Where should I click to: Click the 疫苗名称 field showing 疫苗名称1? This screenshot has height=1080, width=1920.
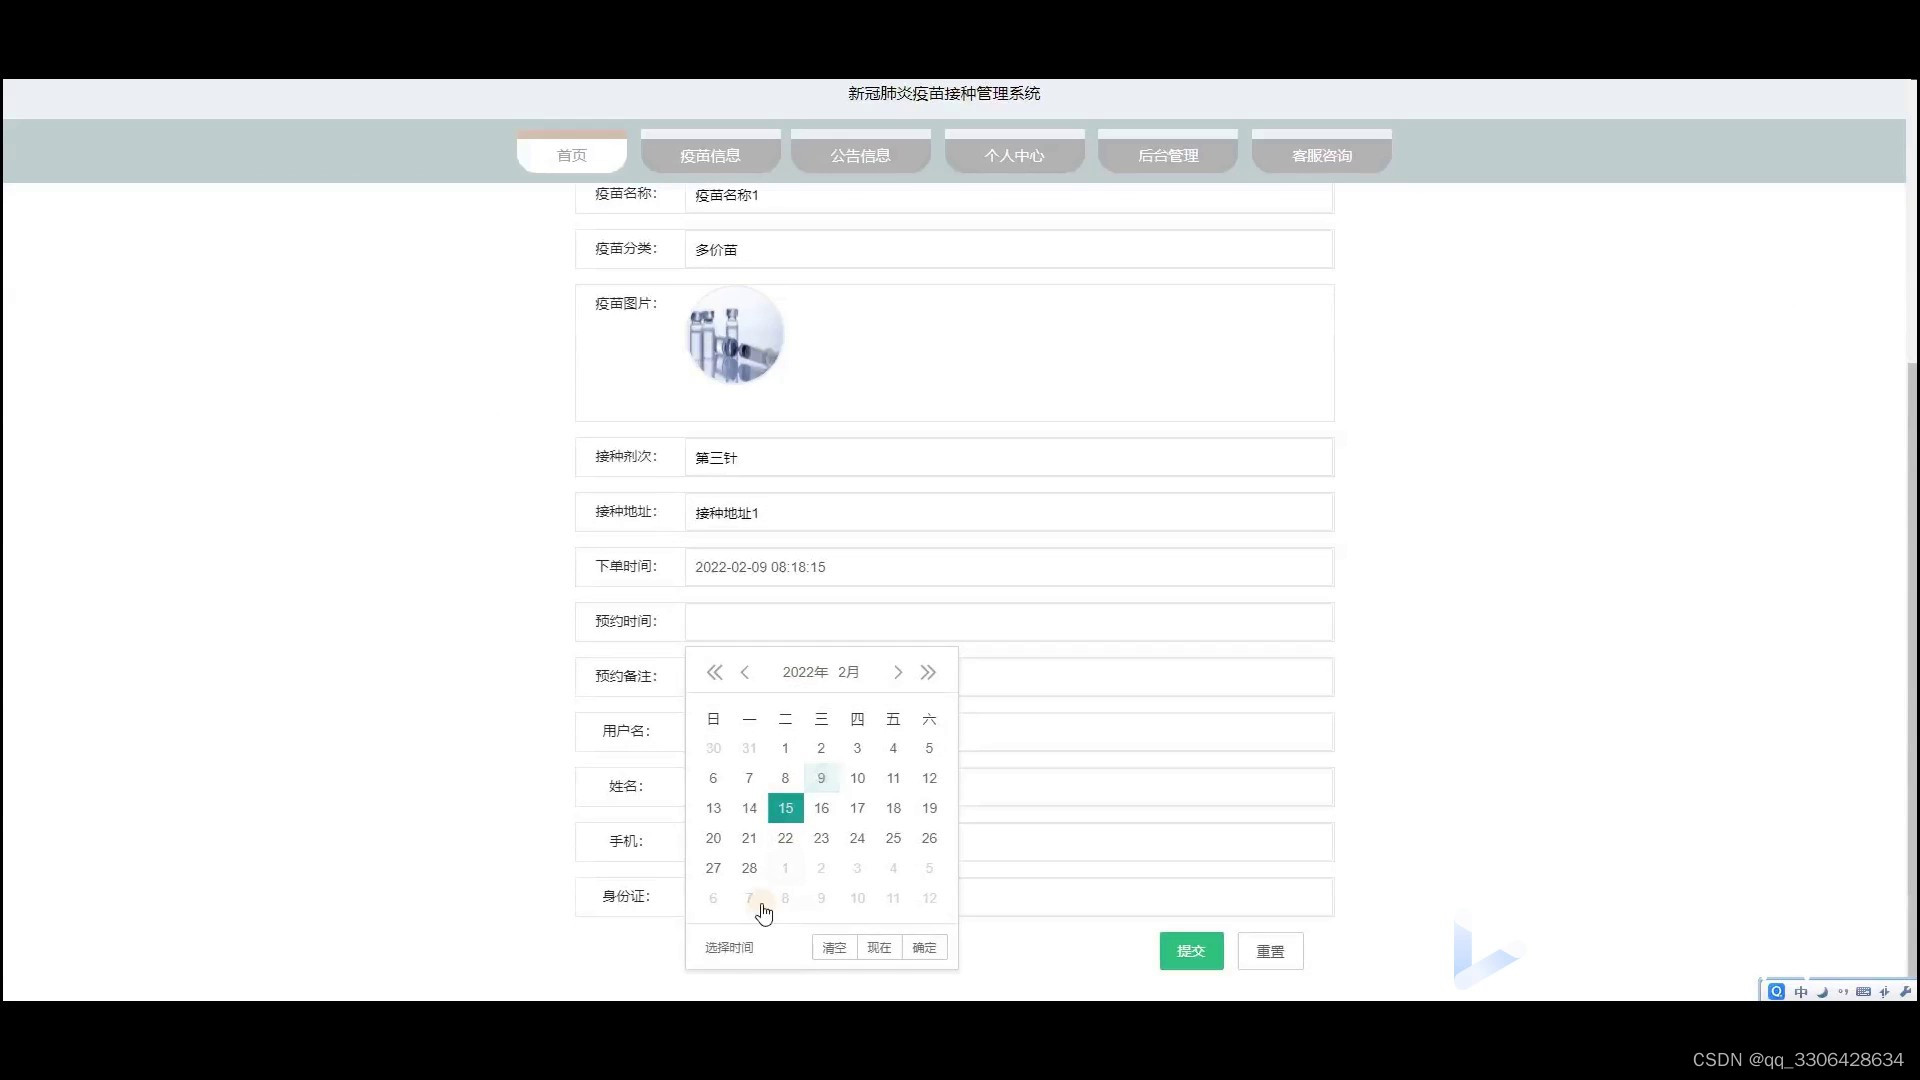pyautogui.click(x=1008, y=196)
